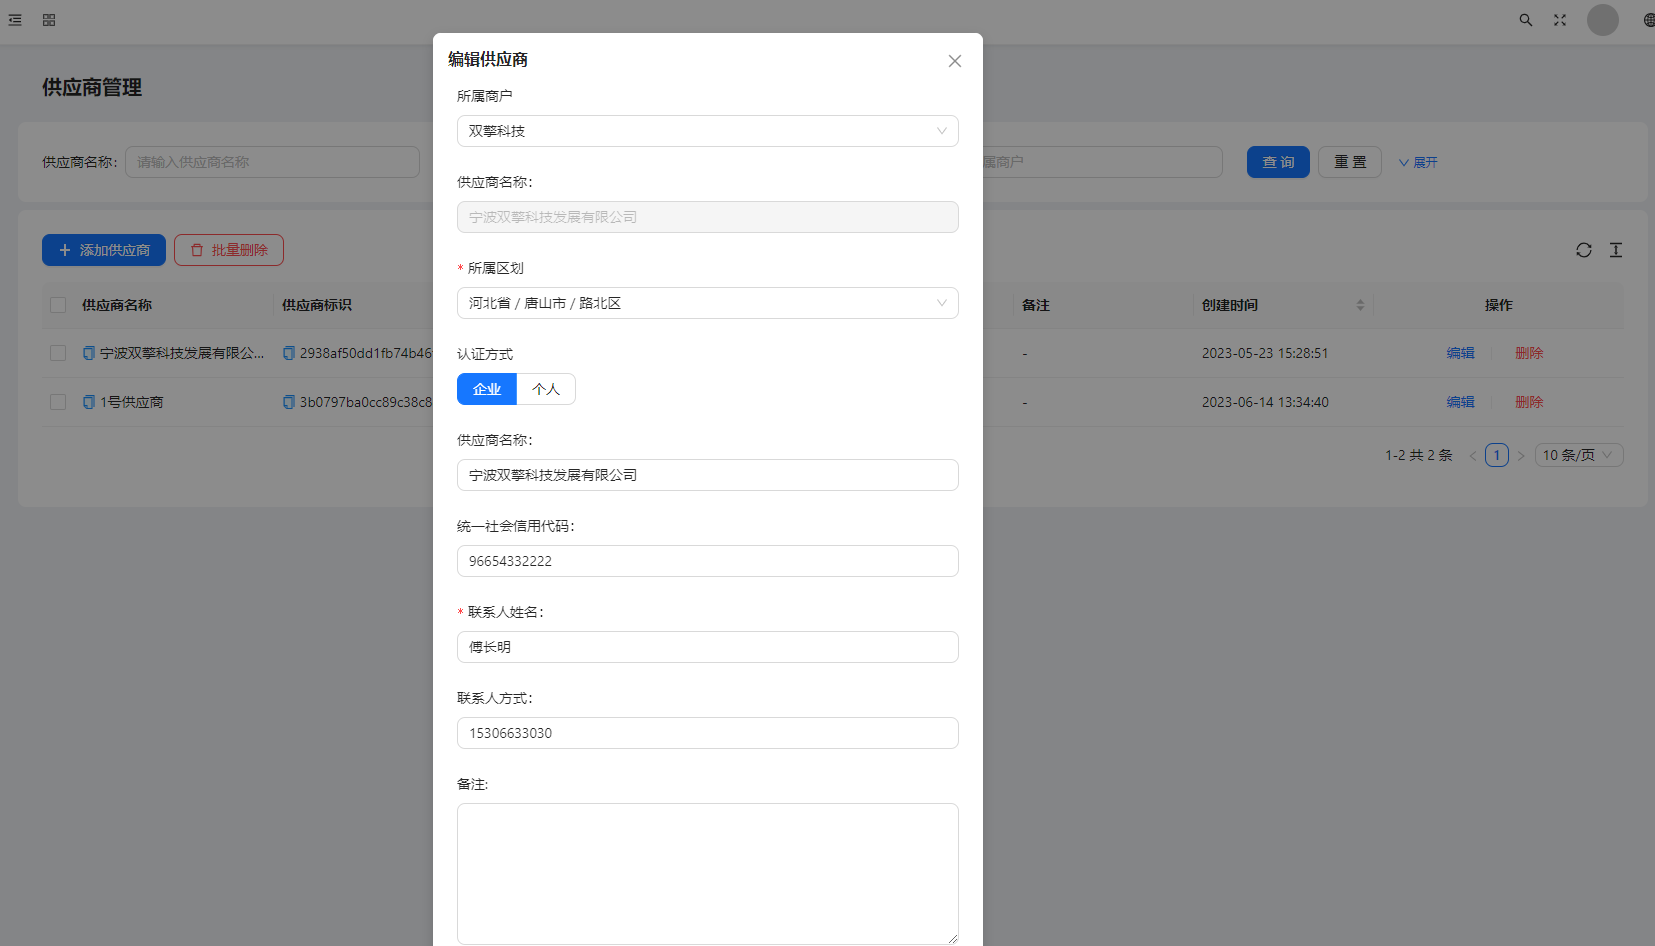This screenshot has width=1655, height=946.
Task: Copy 宁波双擎科技发展有限公司 name icon
Action: tap(89, 353)
